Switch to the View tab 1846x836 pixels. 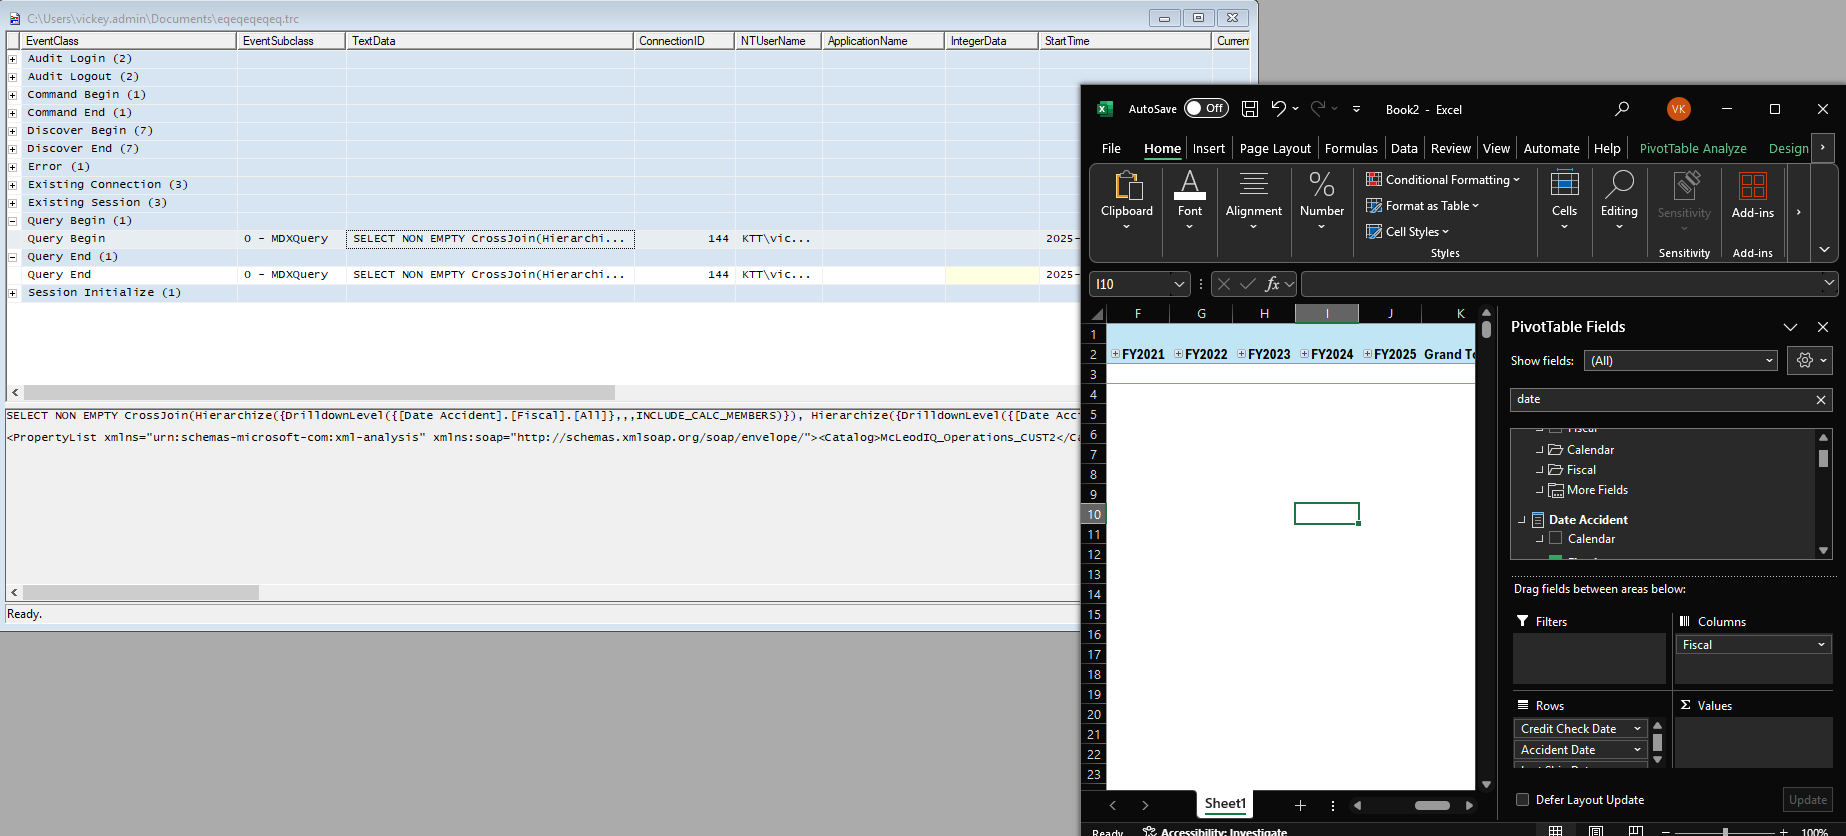click(x=1496, y=148)
